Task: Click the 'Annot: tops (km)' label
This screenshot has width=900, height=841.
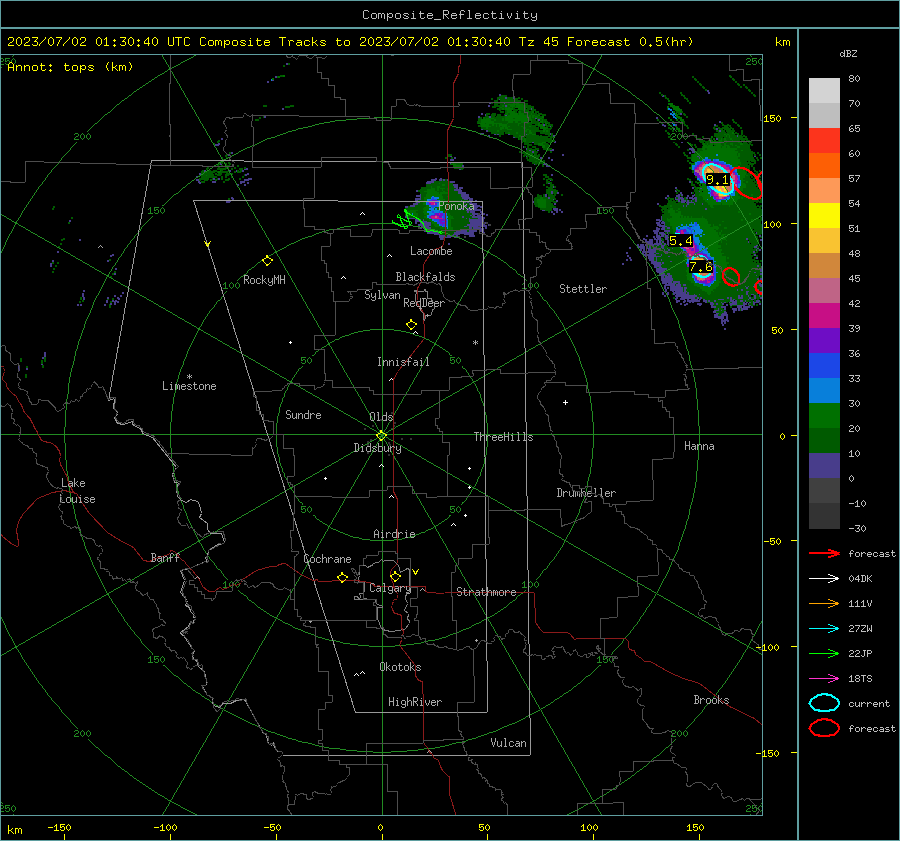Action: pyautogui.click(x=70, y=67)
